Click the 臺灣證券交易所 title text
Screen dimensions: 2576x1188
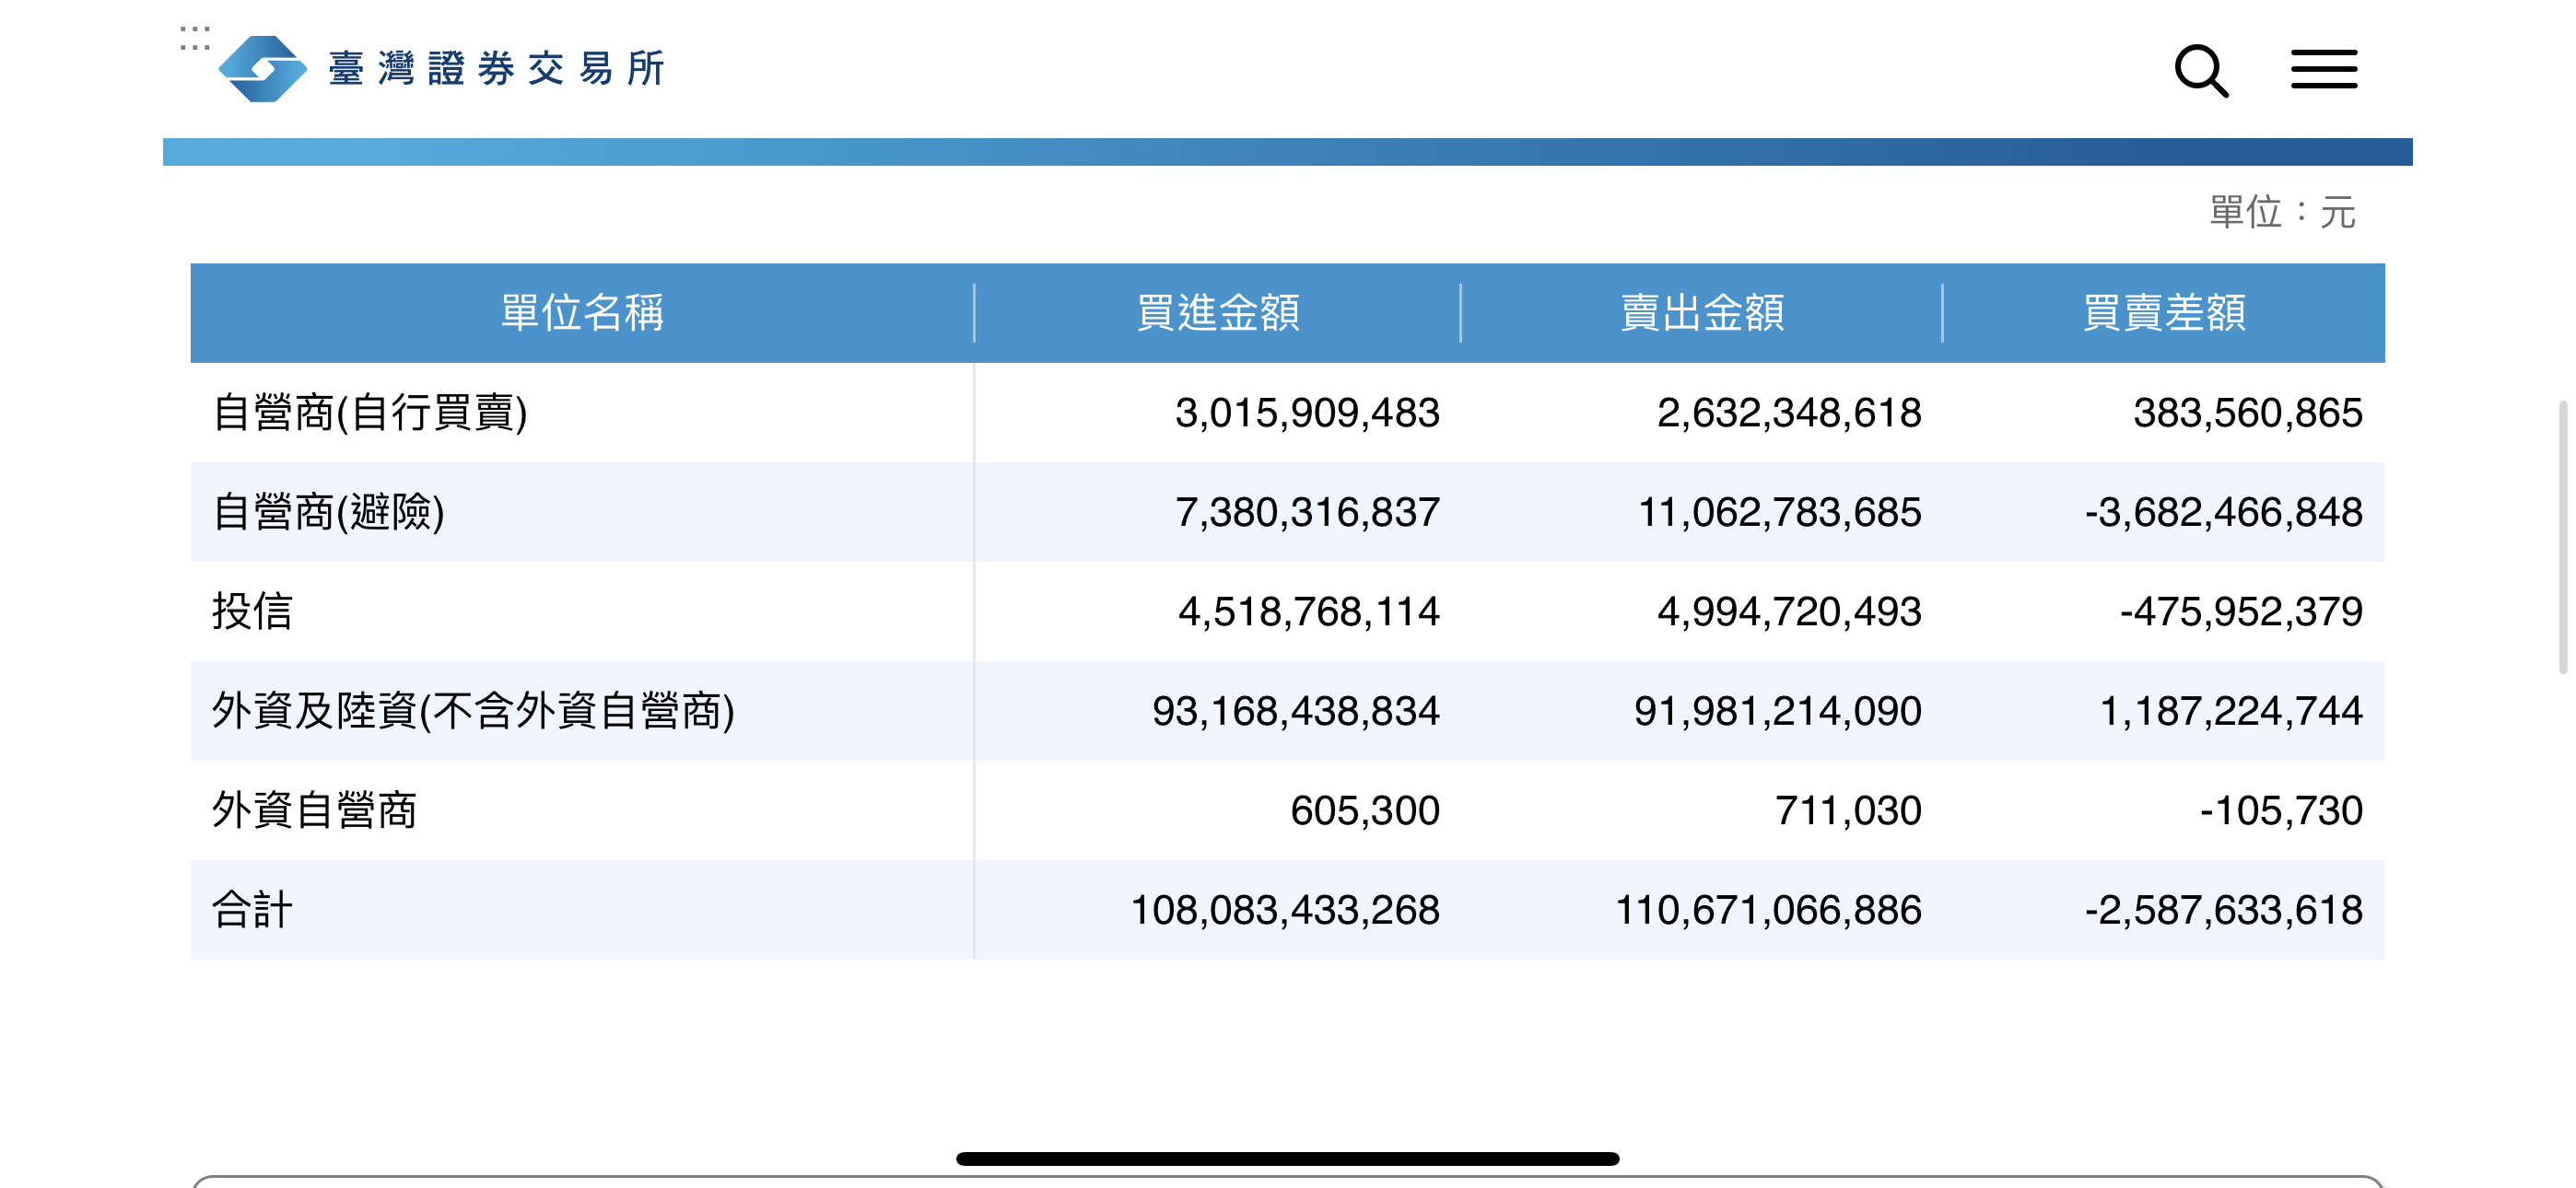[x=497, y=69]
